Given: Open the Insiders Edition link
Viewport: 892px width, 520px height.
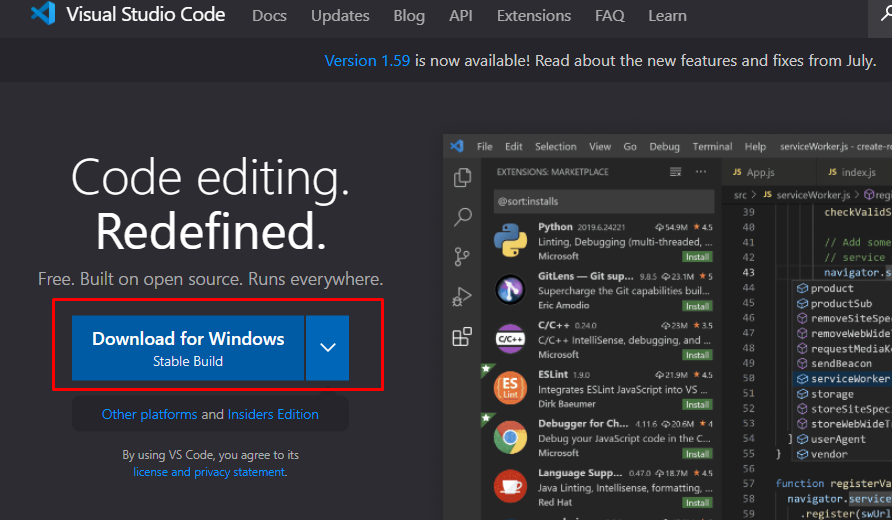Looking at the screenshot, I should click(273, 414).
